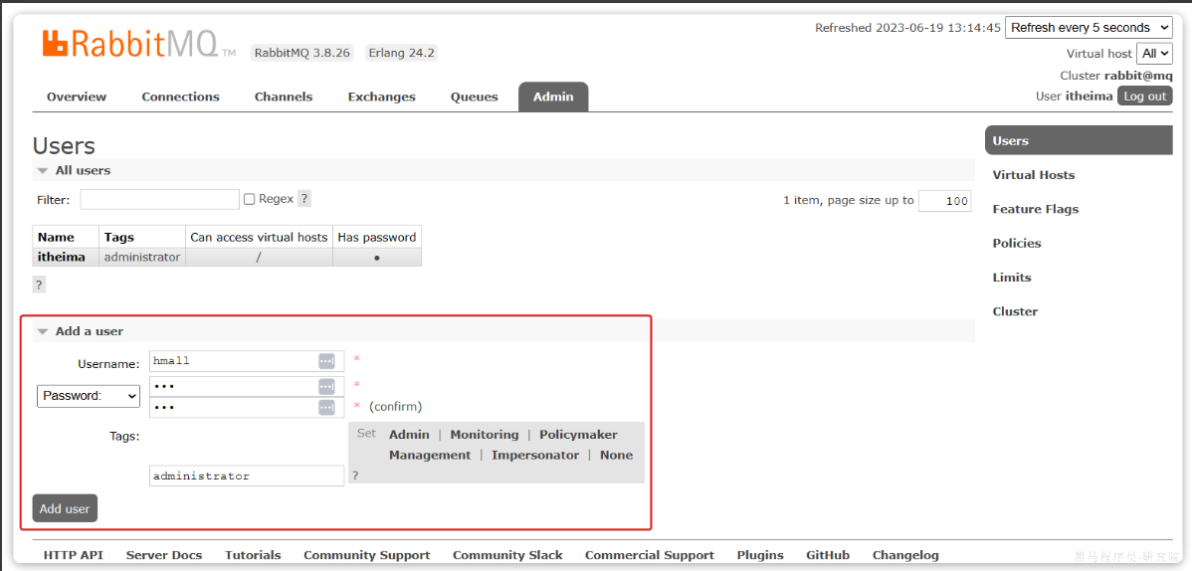Screen dimensions: 1192x571
Task: Open the HTTP API footer link
Action: (74, 555)
